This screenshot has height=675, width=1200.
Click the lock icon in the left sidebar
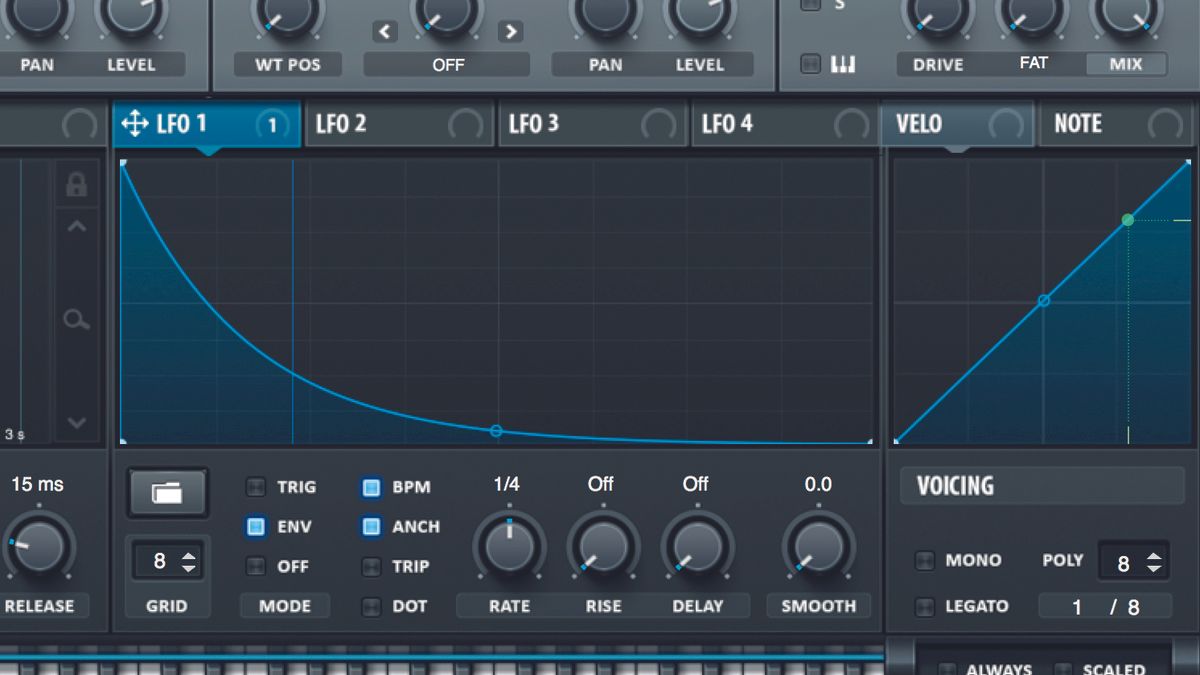tap(77, 186)
